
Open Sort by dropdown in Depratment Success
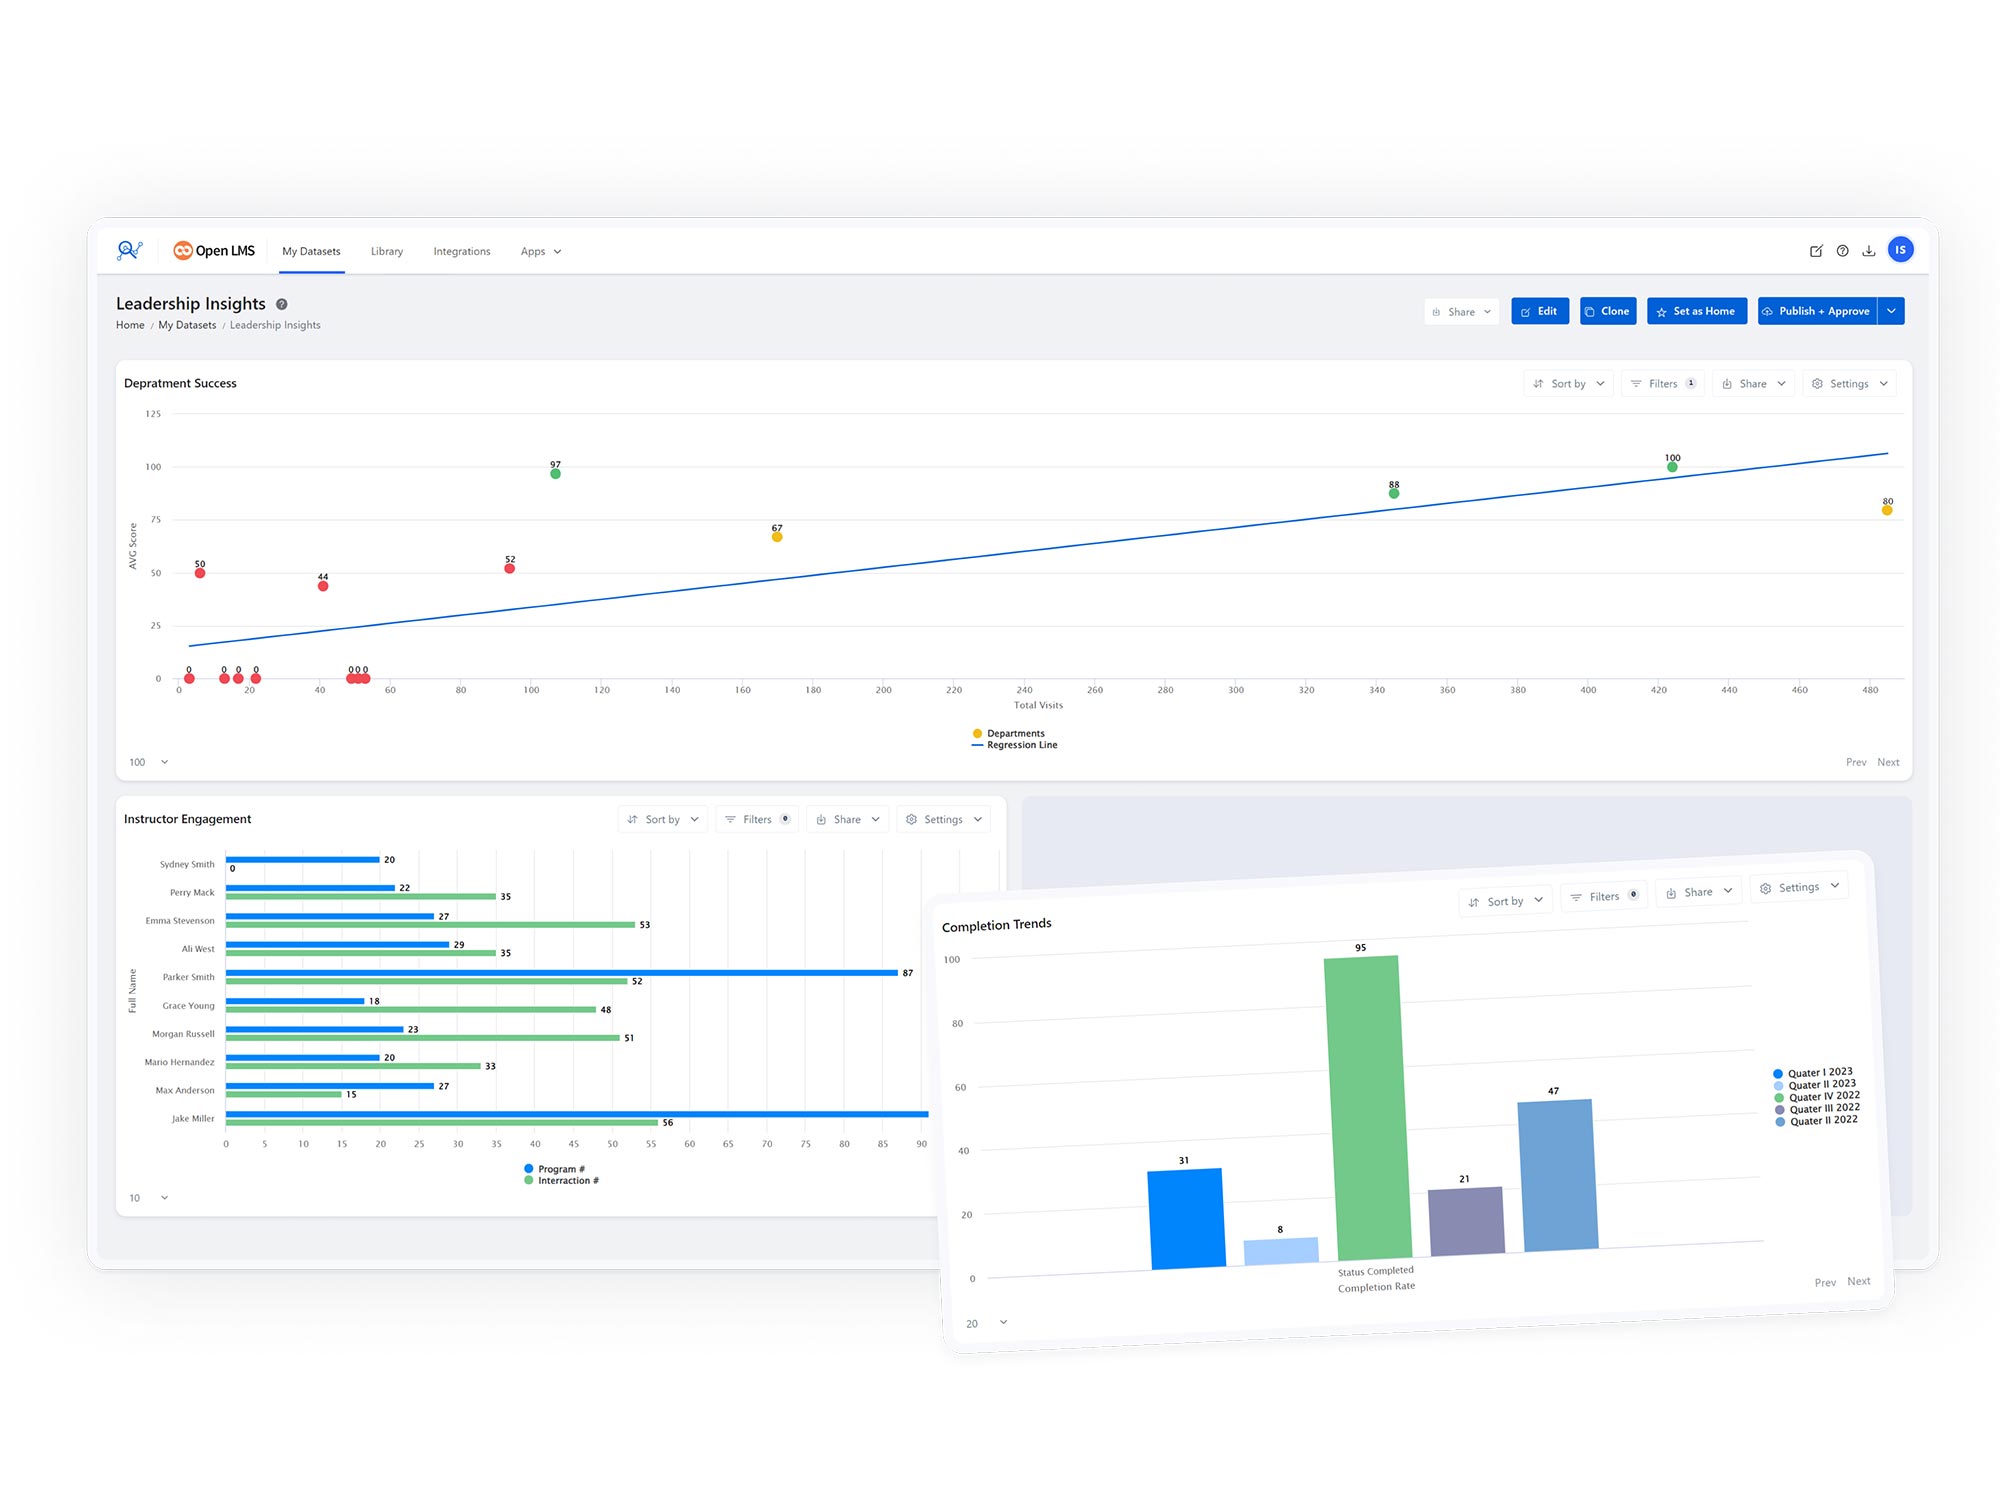point(1568,384)
